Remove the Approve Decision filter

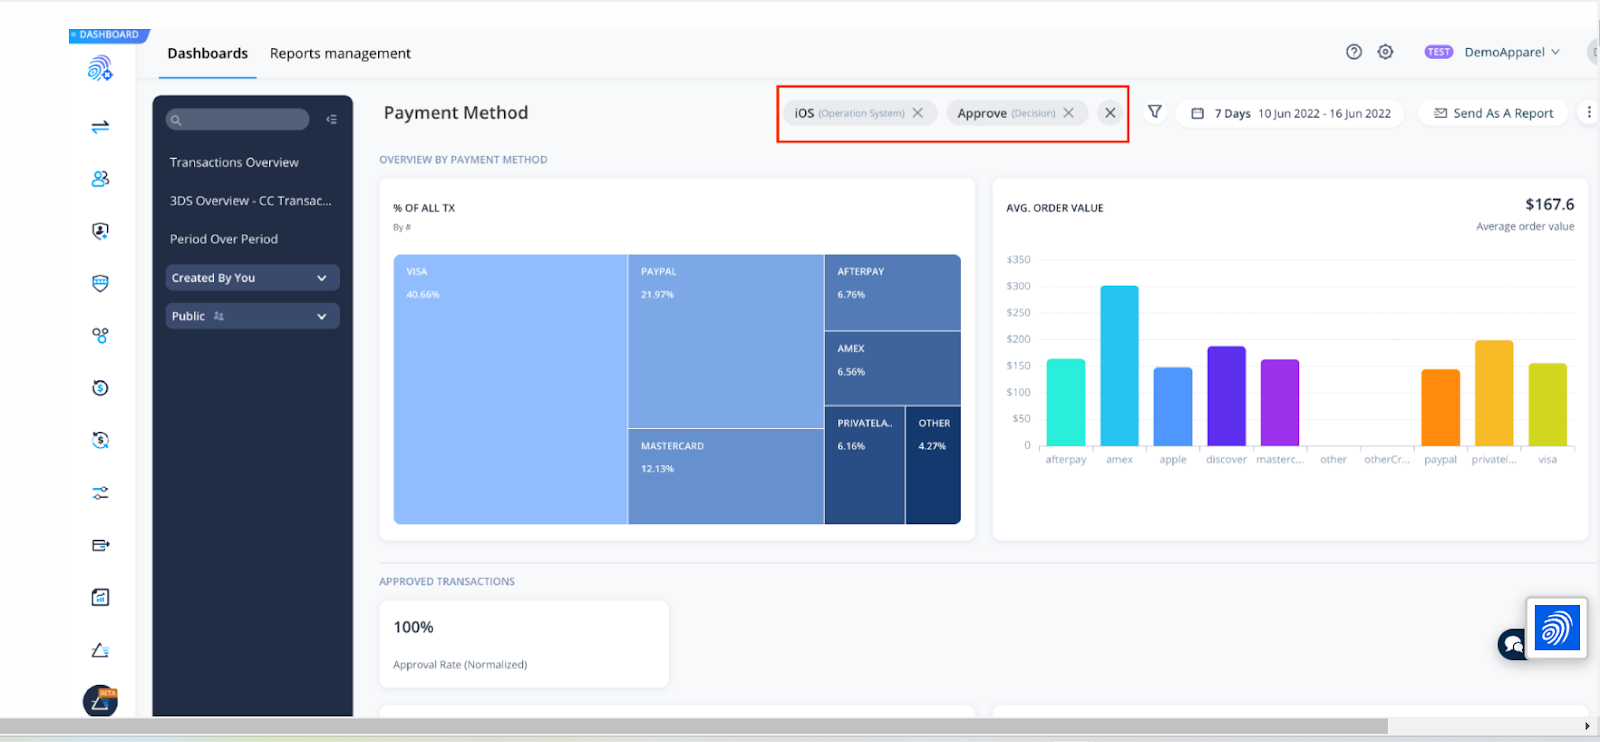click(1069, 113)
